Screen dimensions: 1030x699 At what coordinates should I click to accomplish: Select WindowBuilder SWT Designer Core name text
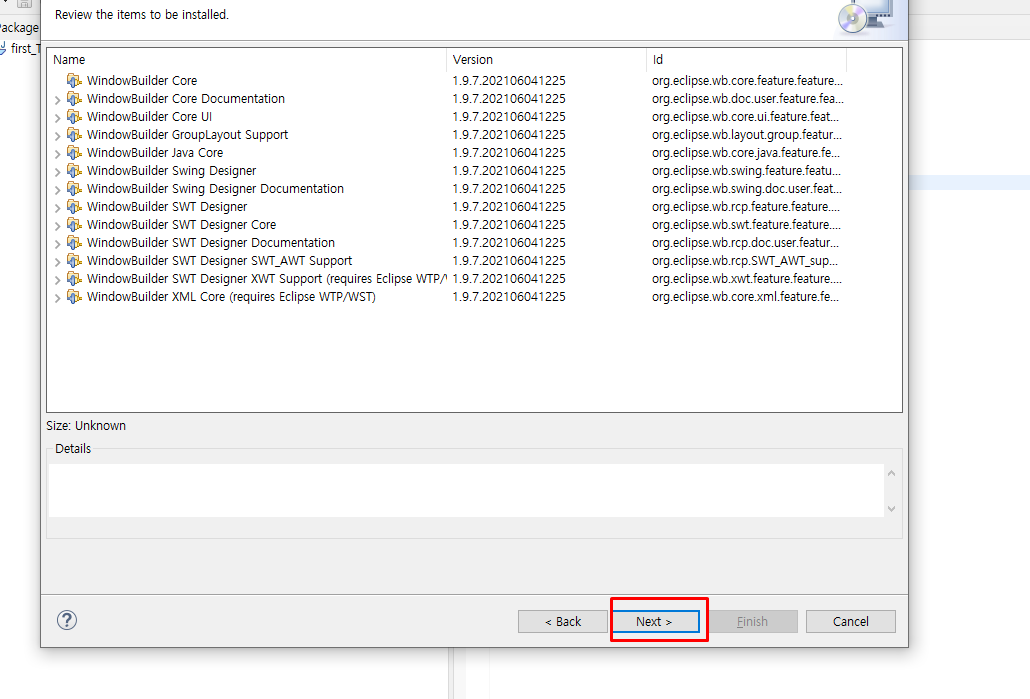tap(181, 225)
